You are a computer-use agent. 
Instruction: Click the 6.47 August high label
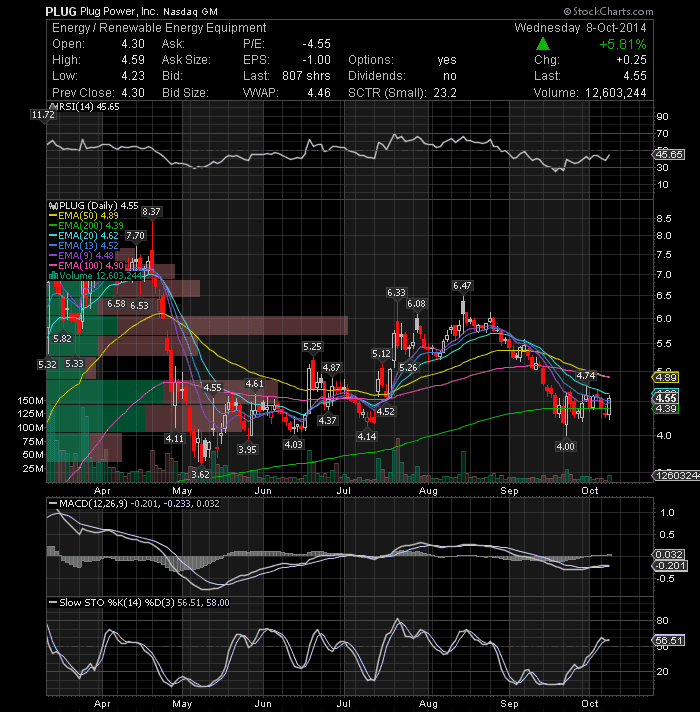462,286
